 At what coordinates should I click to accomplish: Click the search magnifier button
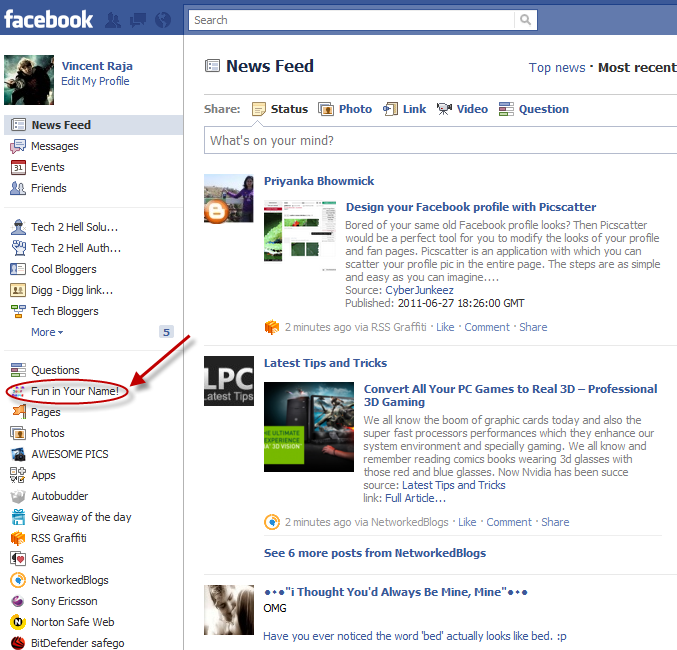525,20
